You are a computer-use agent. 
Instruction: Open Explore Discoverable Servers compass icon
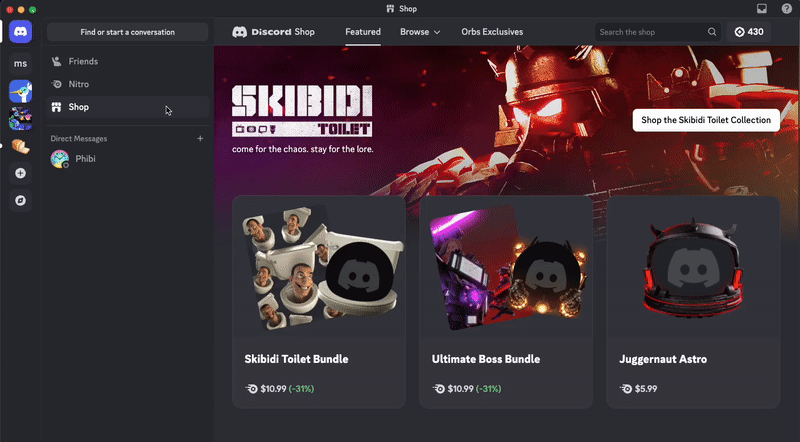20,201
